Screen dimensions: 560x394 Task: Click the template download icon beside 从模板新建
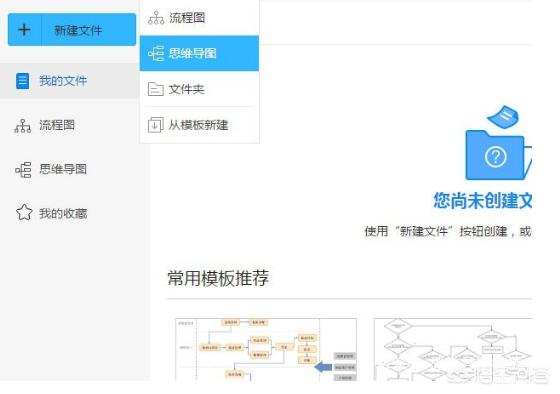[x=156, y=125]
